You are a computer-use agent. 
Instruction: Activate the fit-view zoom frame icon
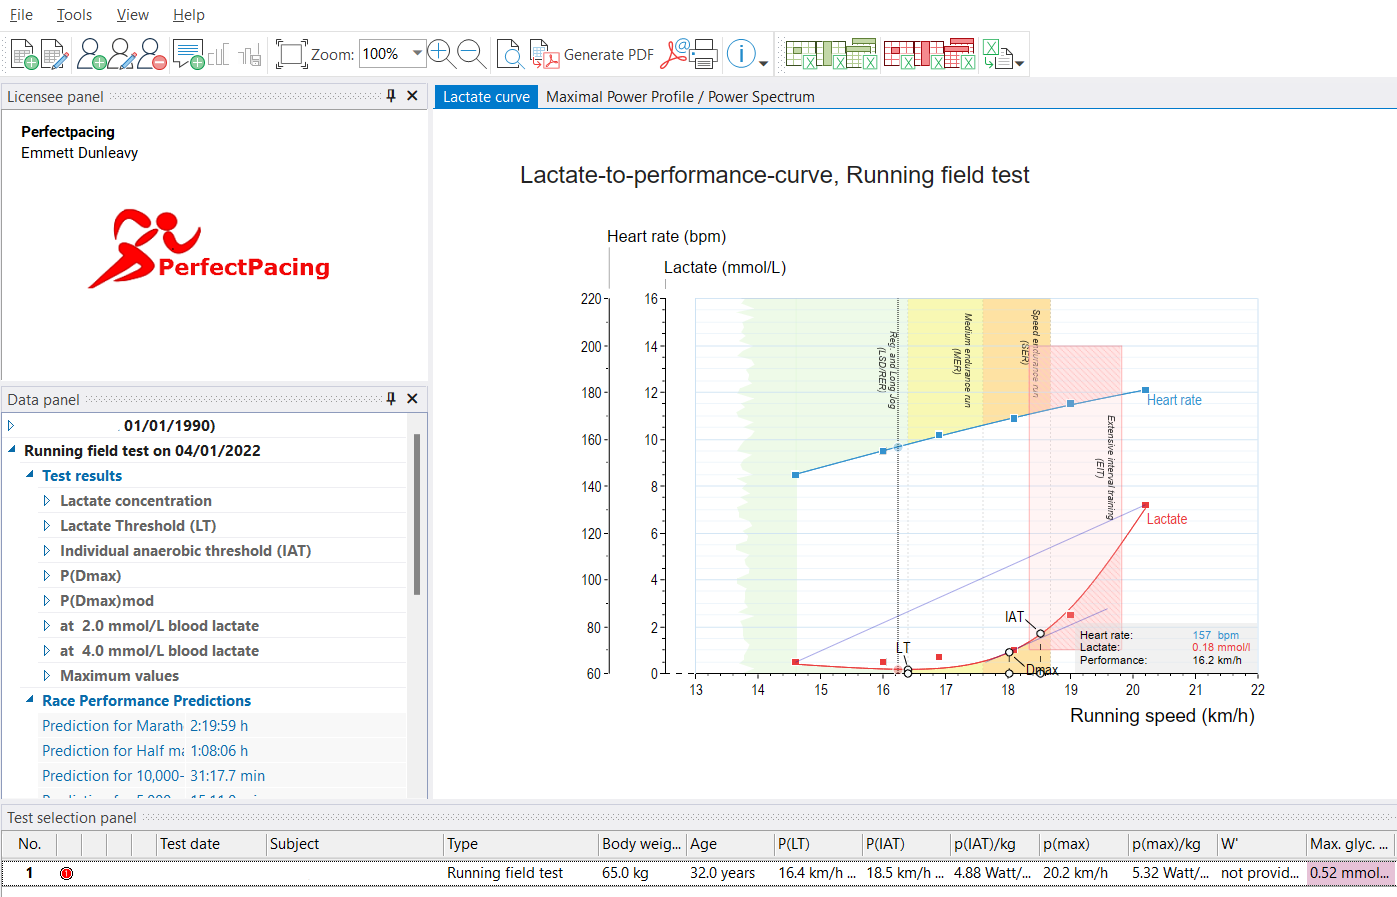coord(289,54)
